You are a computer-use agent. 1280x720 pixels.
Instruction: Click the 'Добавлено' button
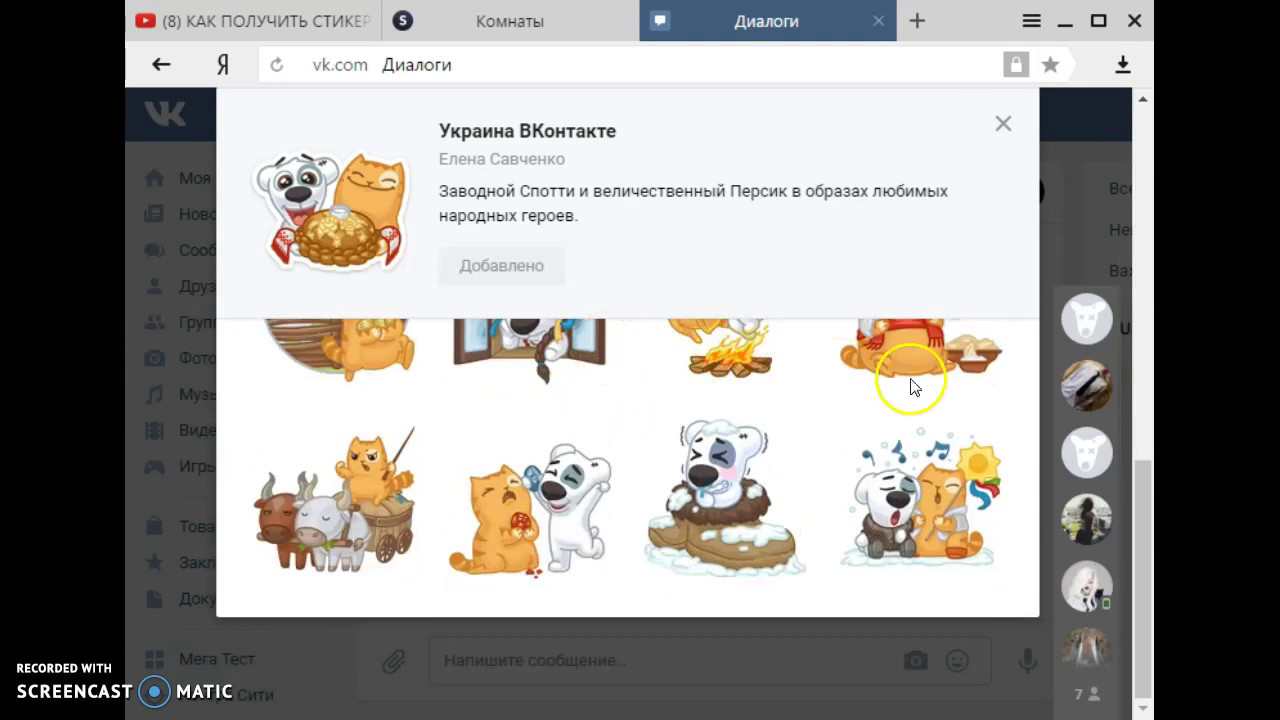pyautogui.click(x=501, y=266)
